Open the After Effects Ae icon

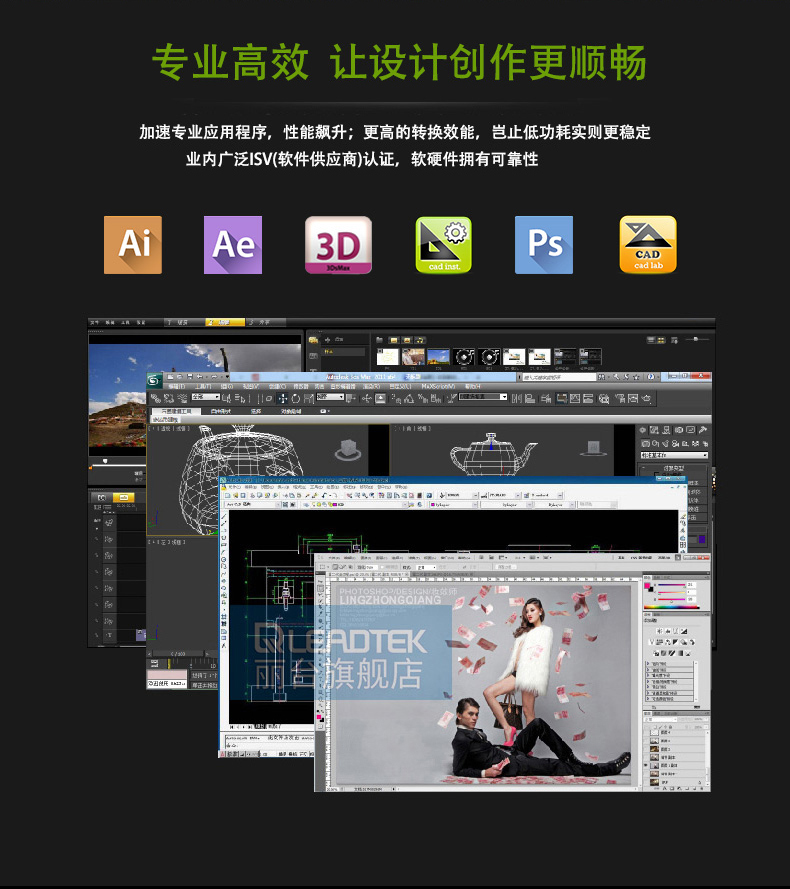point(234,245)
